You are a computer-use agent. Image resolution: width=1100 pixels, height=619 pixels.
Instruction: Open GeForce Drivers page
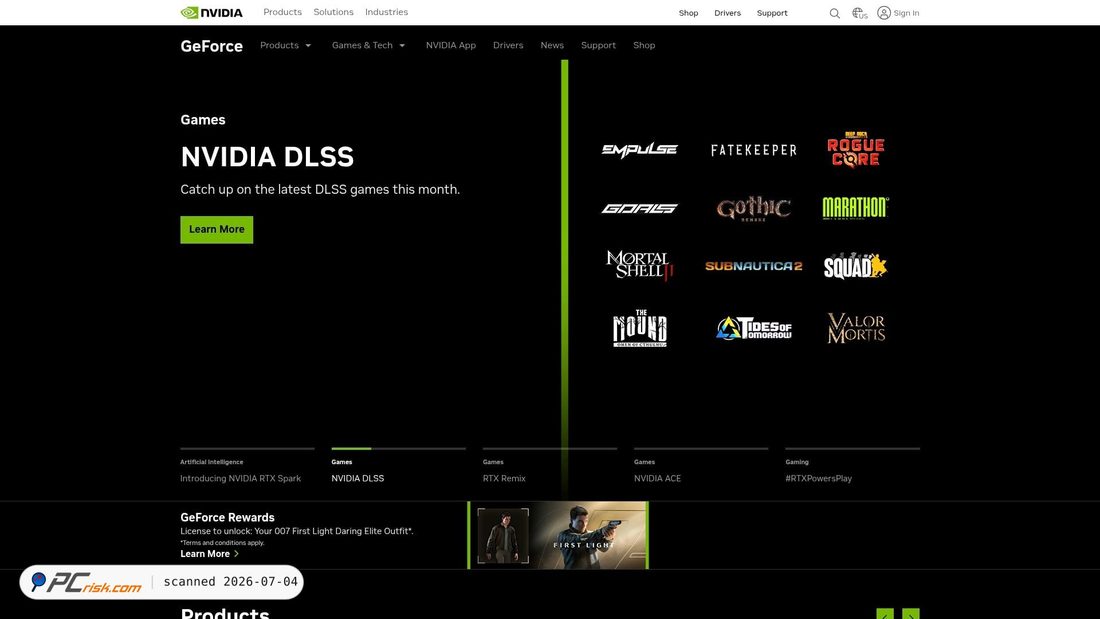click(508, 45)
